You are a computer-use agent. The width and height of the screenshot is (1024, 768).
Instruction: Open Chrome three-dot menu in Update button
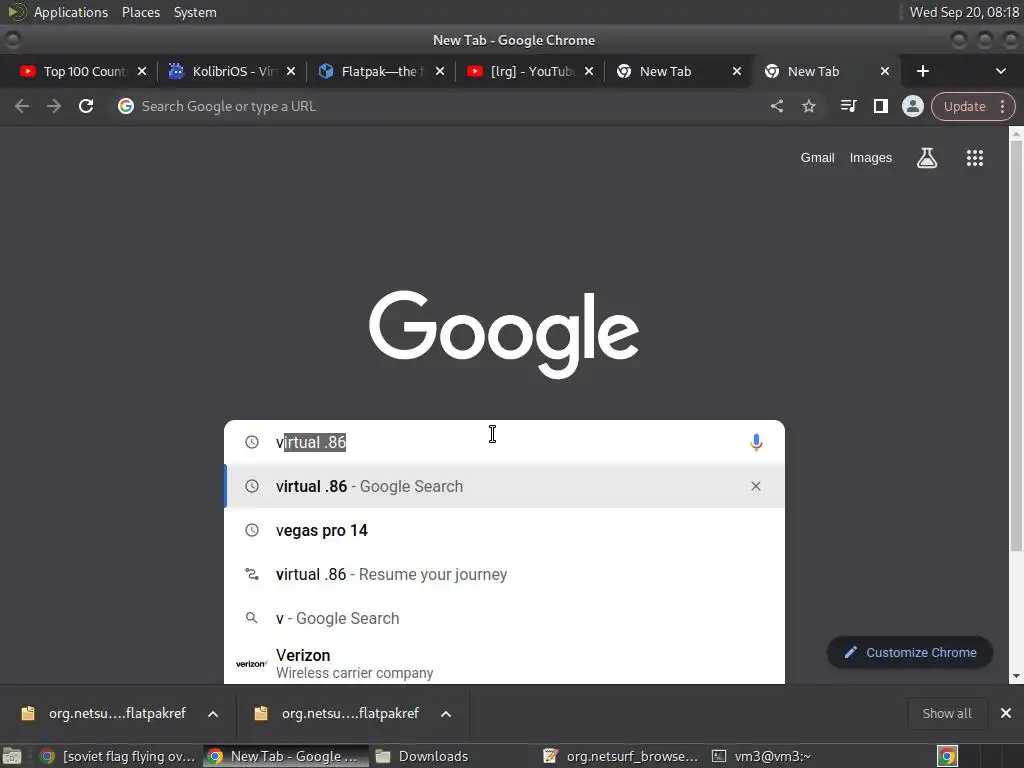point(1002,106)
